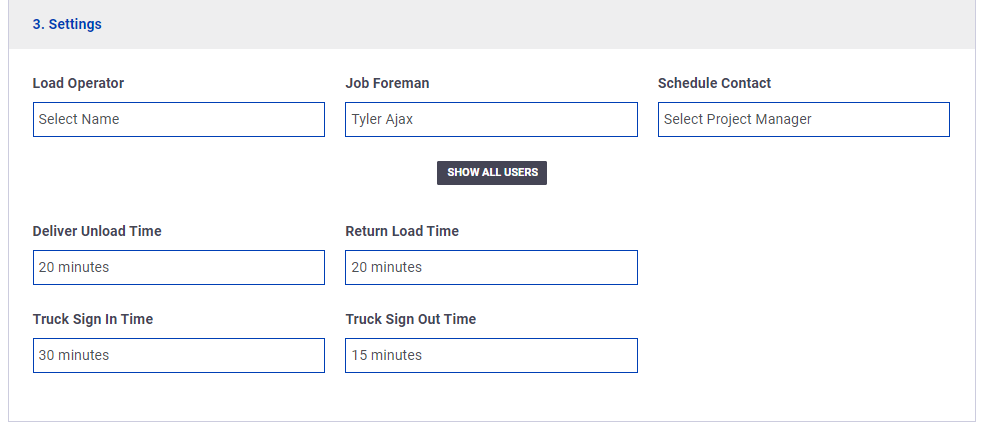Select the Deliver Unload Time field
Screen dimensions: 986x435
click(x=179, y=267)
